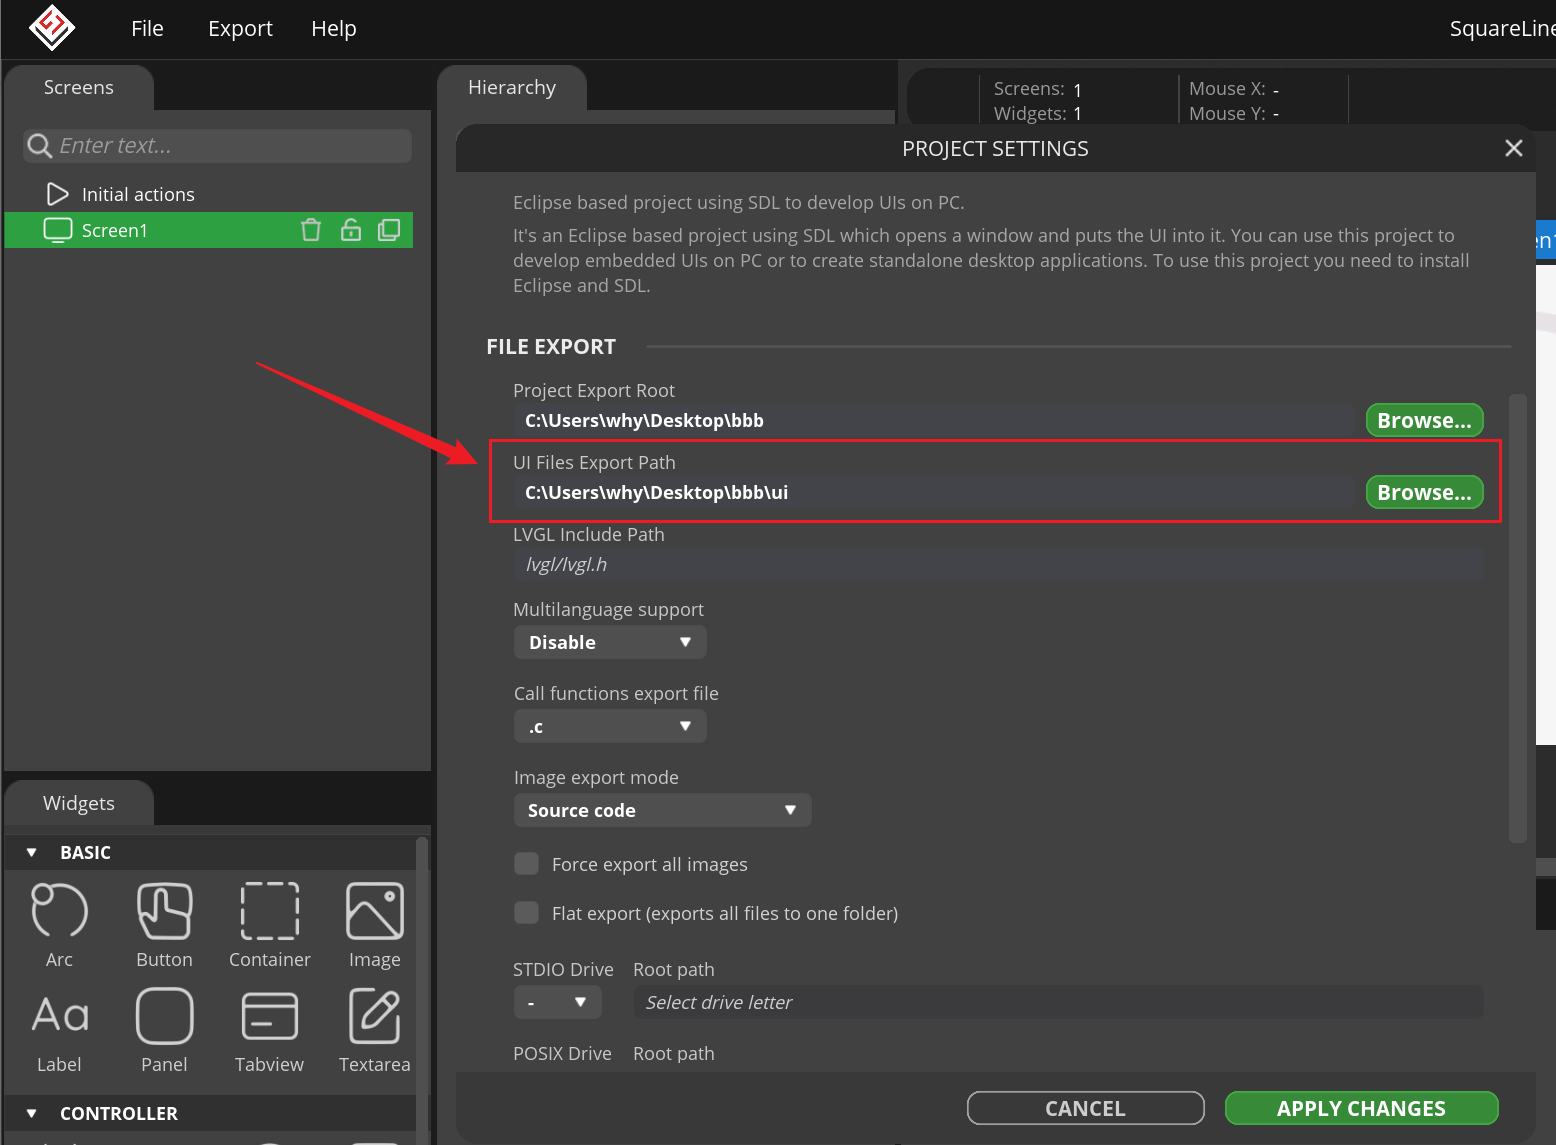Delete Screen1 using the trash icon
This screenshot has width=1556, height=1145.
tap(311, 230)
